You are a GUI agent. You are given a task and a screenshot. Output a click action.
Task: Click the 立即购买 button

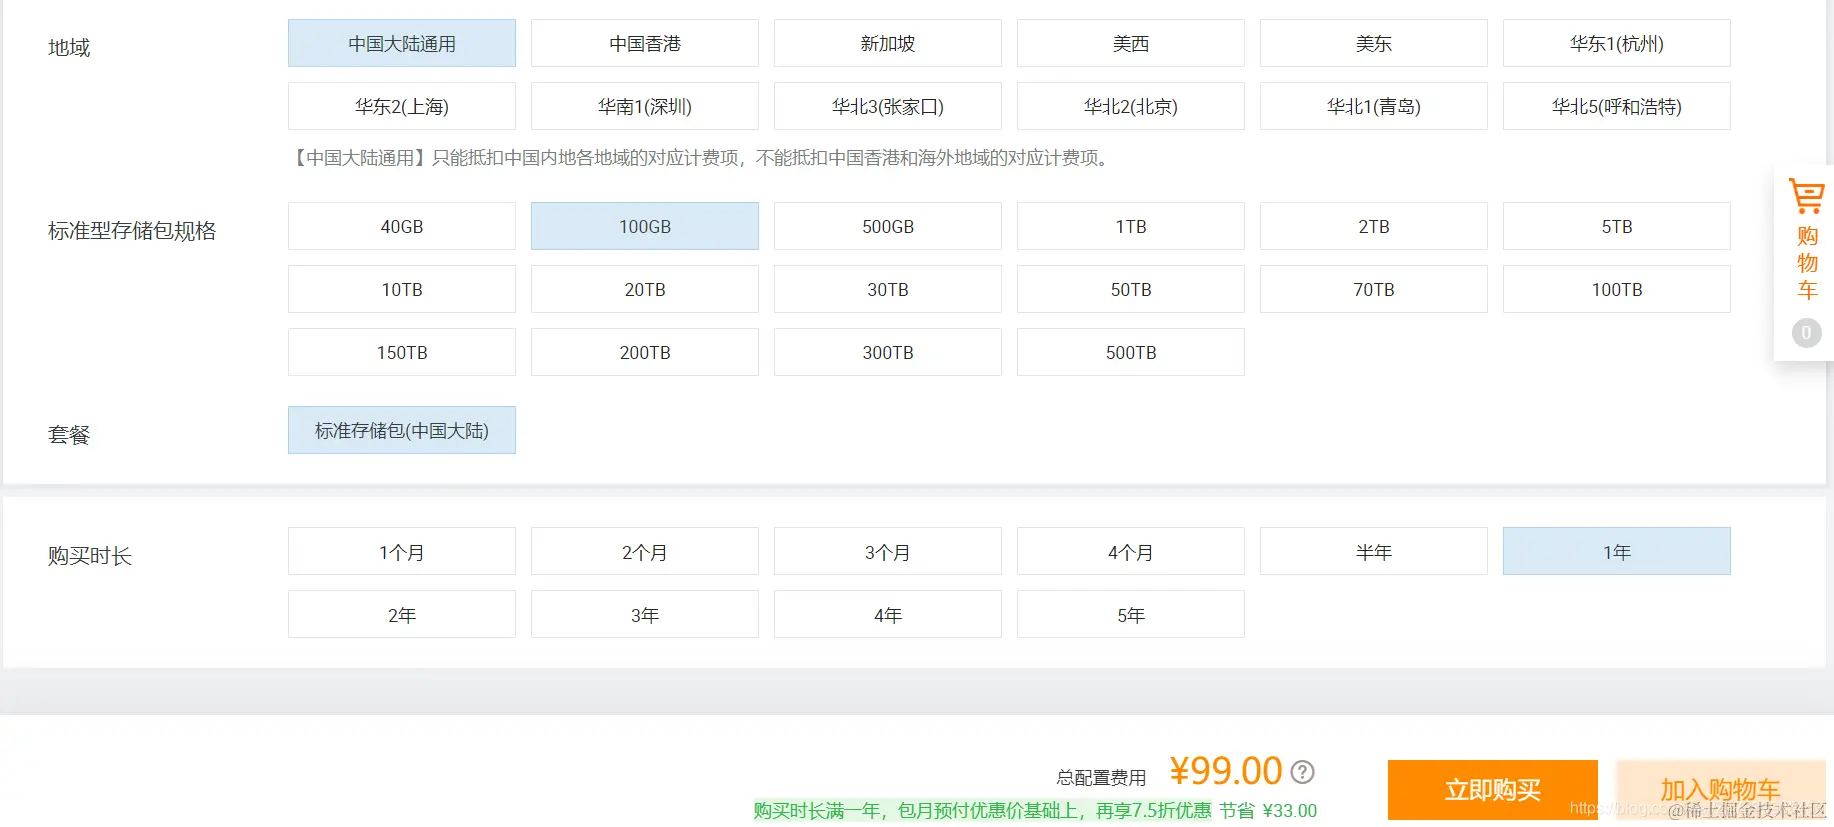point(1493,790)
